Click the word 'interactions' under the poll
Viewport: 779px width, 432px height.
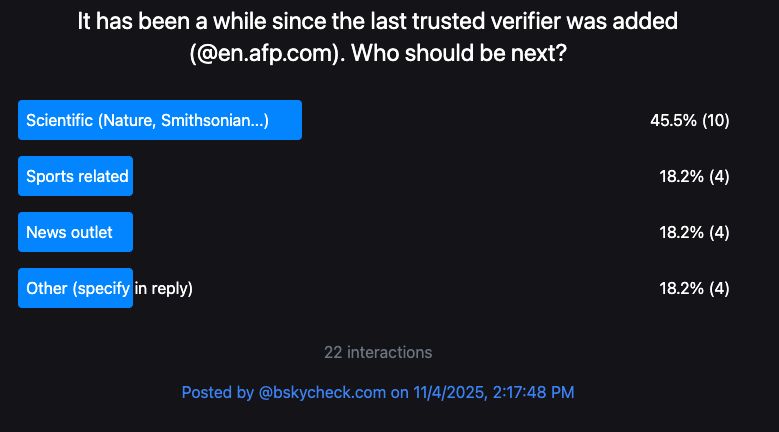[x=390, y=353]
